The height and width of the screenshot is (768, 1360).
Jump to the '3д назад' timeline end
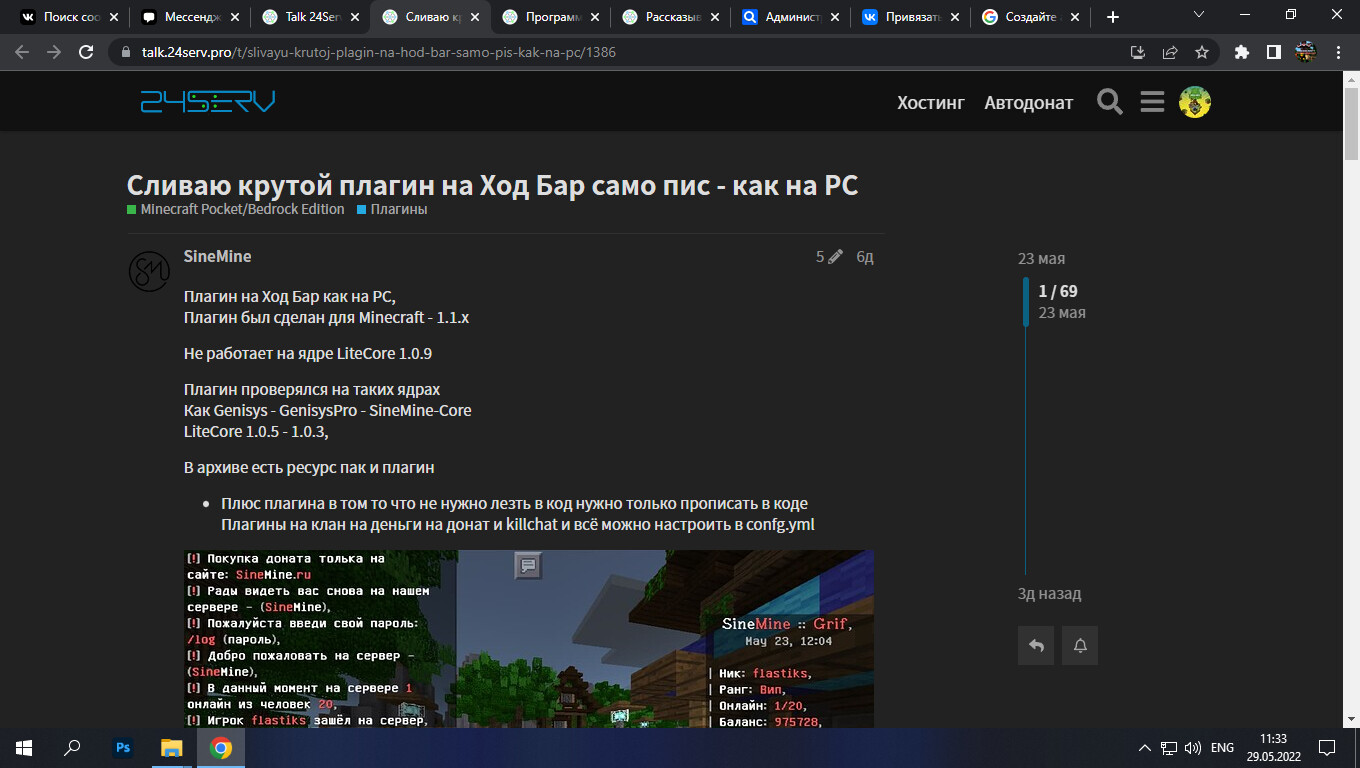click(1049, 594)
